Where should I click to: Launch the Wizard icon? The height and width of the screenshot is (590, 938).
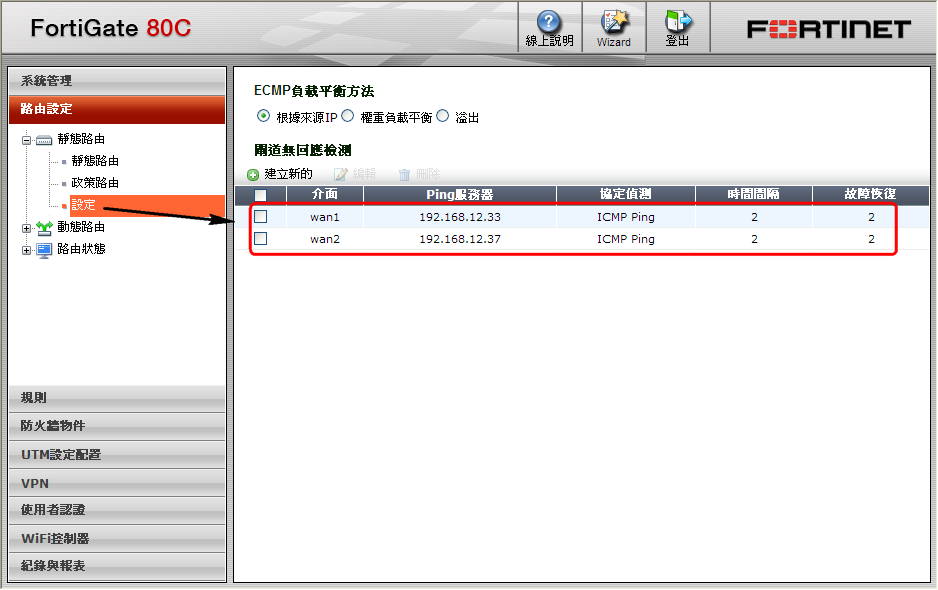point(614,22)
